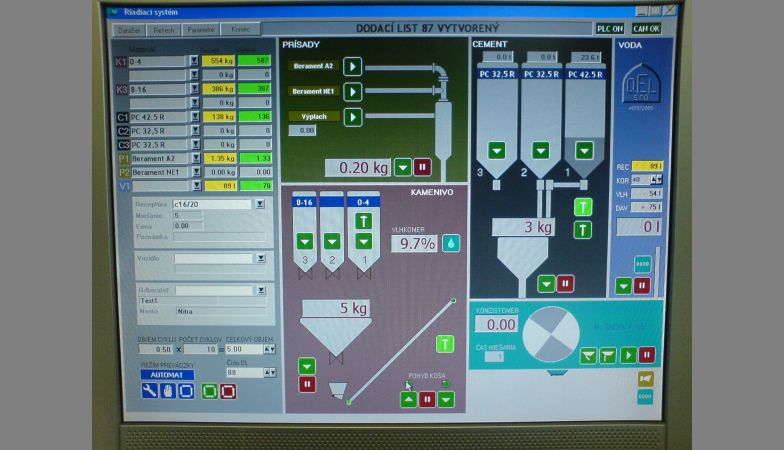Discharge cement silo 3
Screen dimensions: 784x450
[x=497, y=150]
